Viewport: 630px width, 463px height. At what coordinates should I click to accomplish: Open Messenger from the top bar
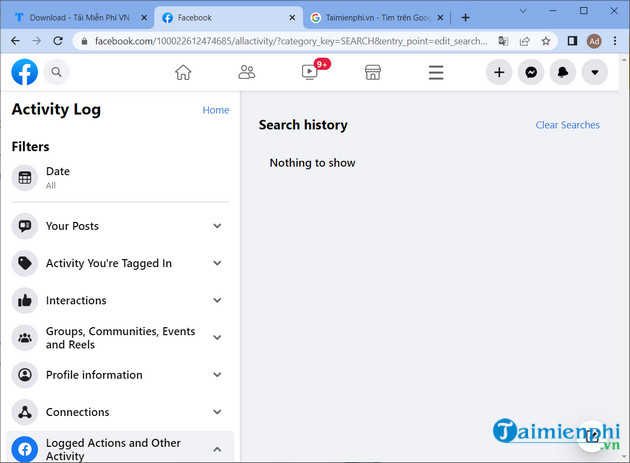pyautogui.click(x=531, y=72)
